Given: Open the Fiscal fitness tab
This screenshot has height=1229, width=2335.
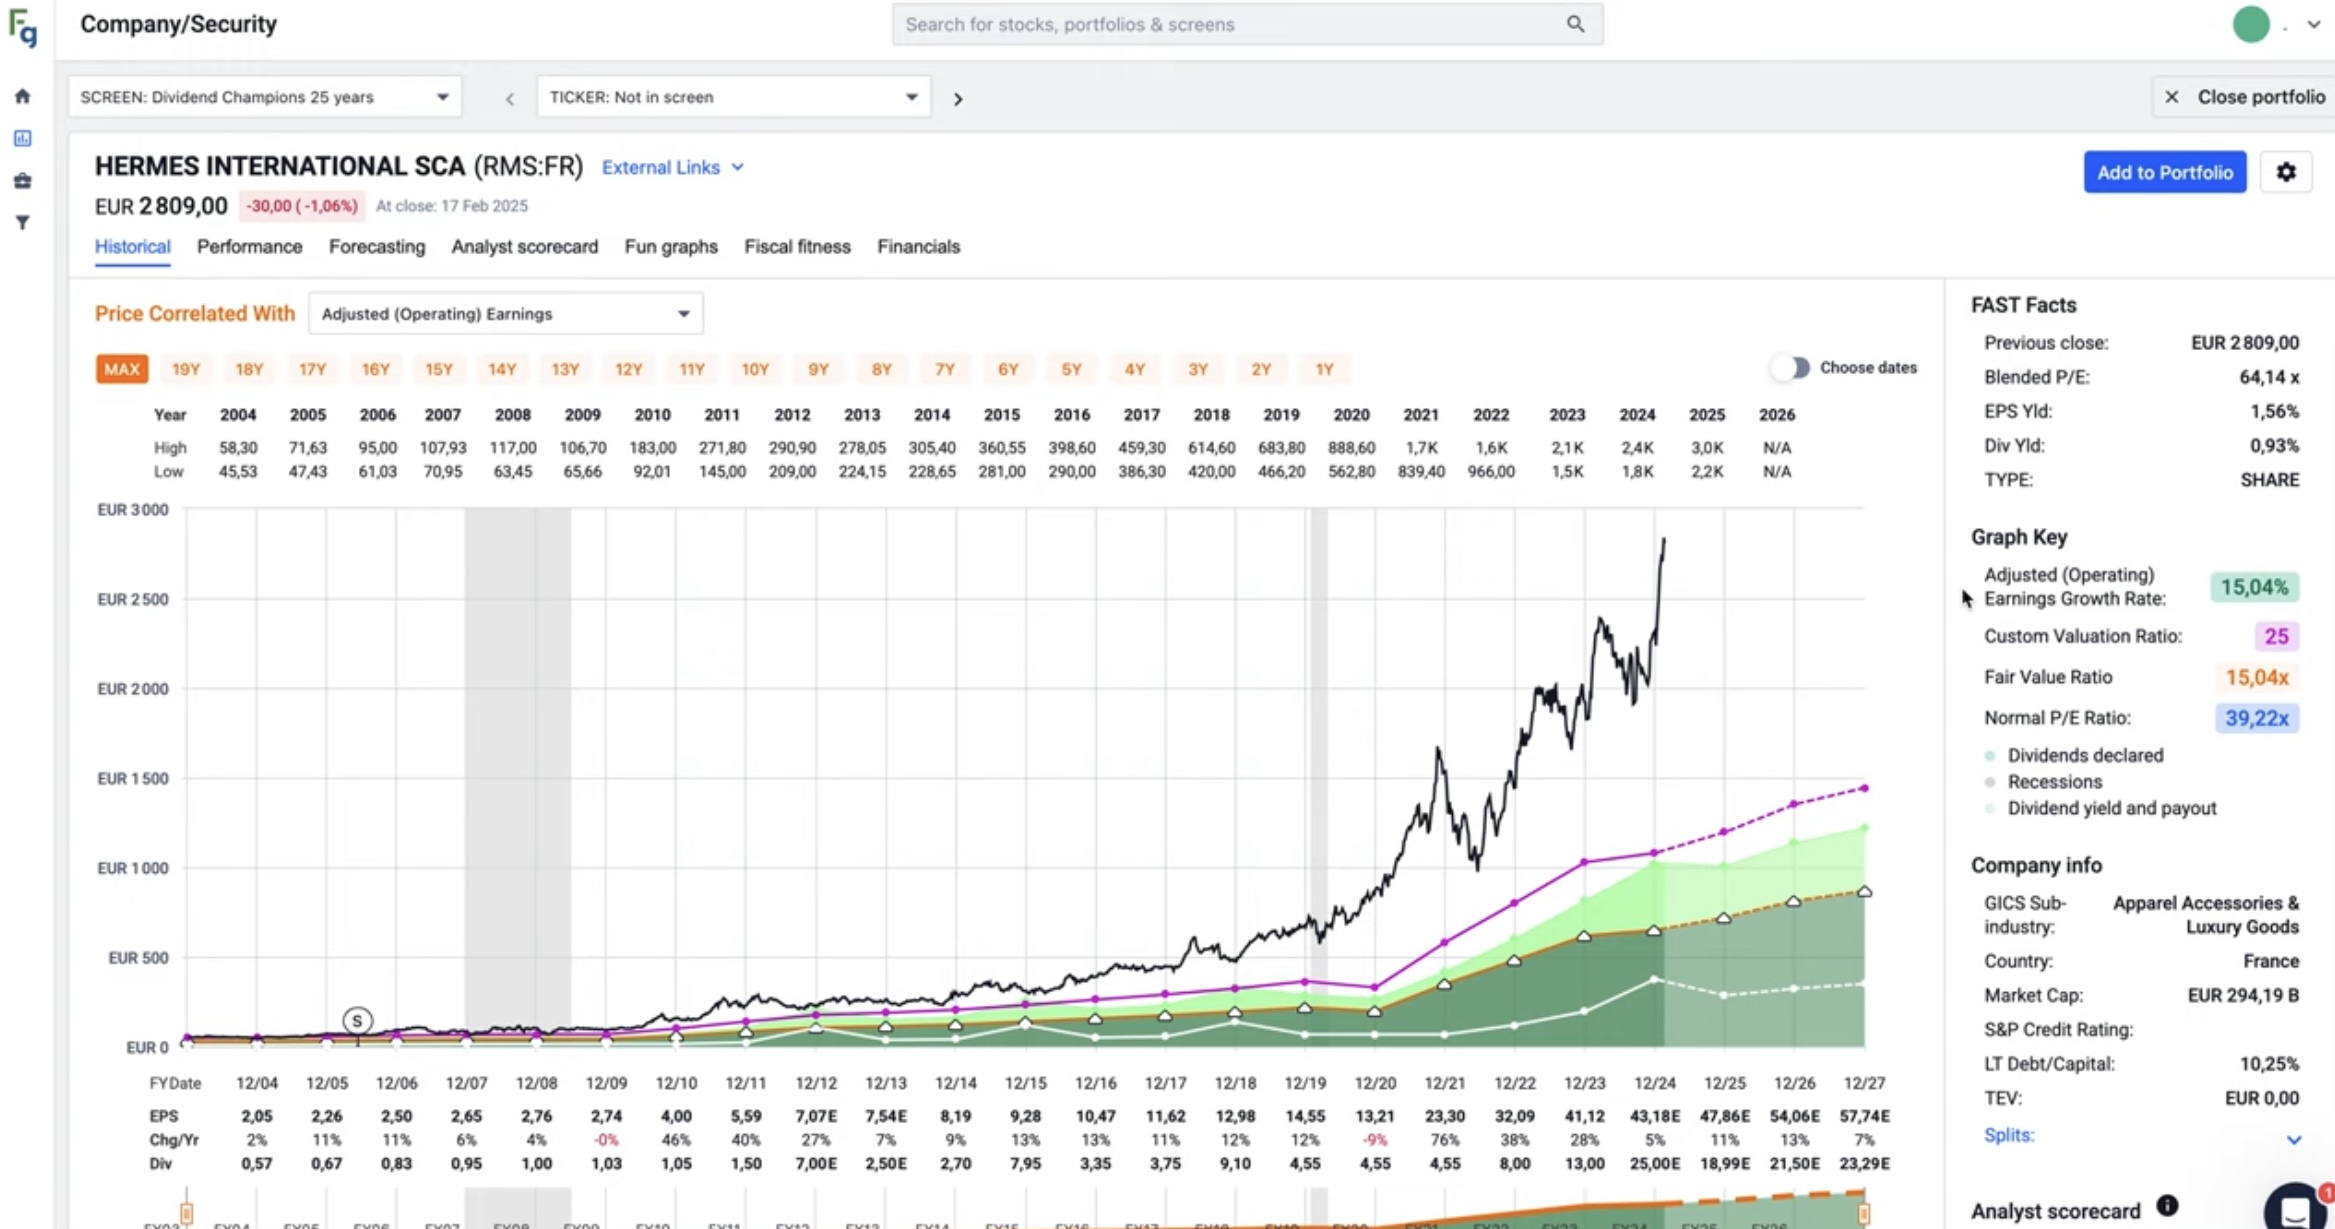Looking at the screenshot, I should click(797, 246).
